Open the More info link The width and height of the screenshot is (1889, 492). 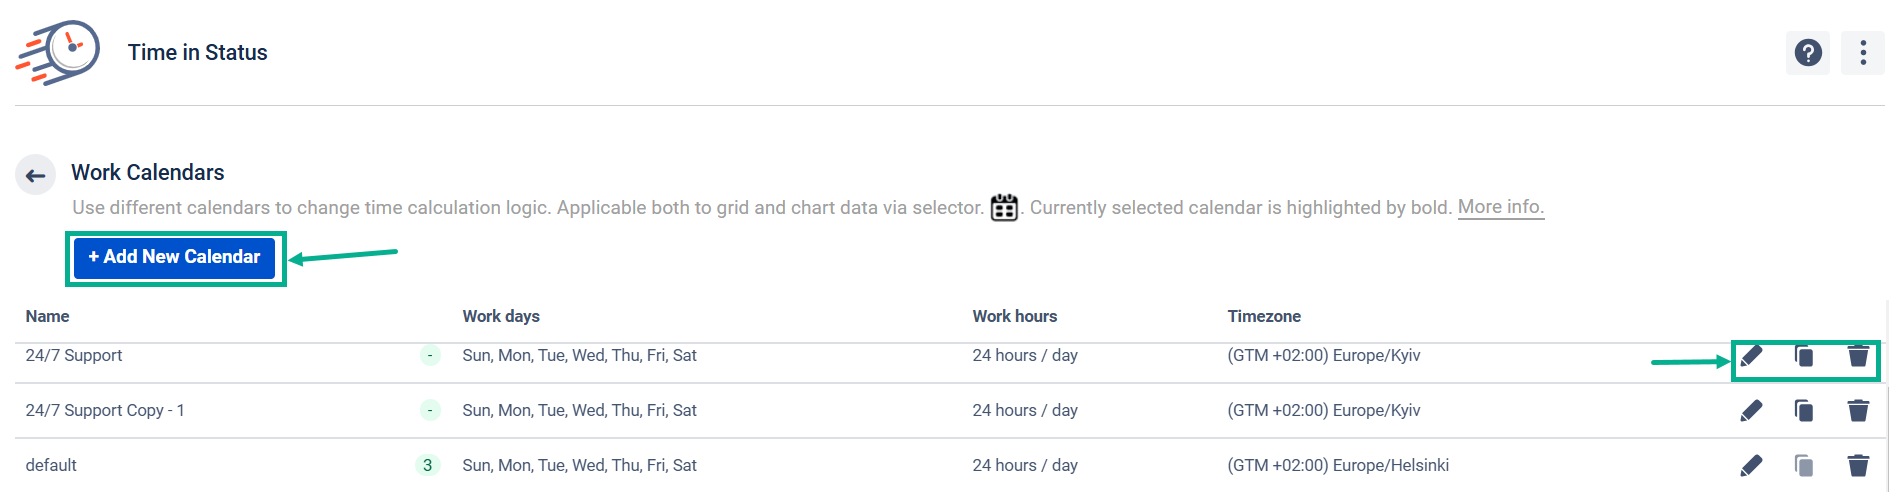click(x=1501, y=207)
